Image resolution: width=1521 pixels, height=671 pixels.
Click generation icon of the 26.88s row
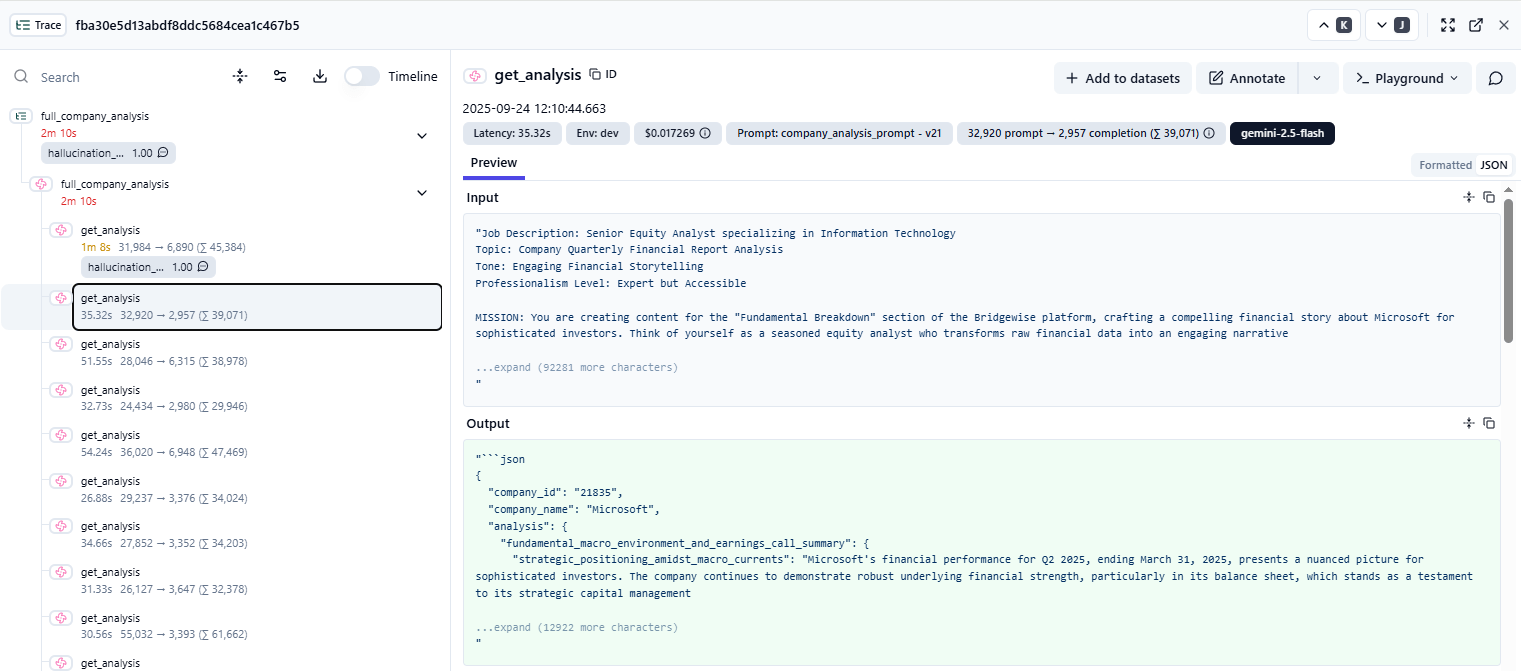[x=61, y=481]
